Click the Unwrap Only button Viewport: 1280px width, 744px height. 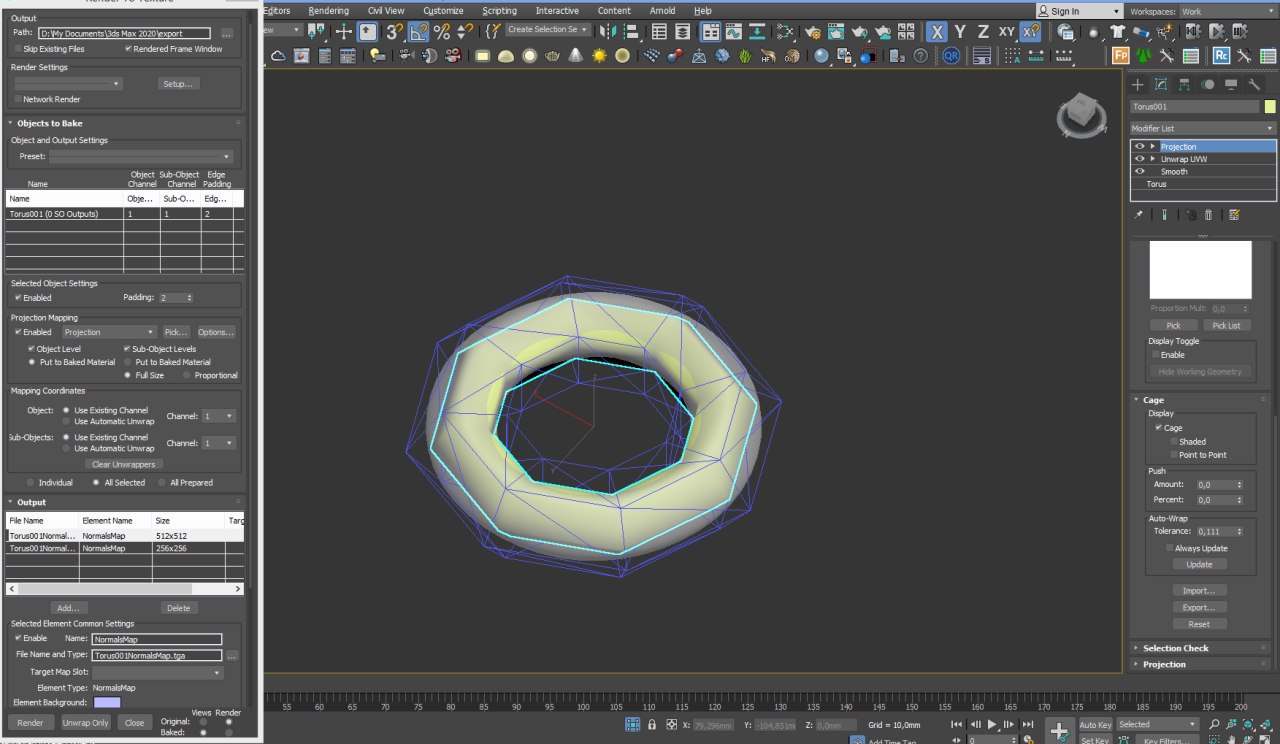pyautogui.click(x=86, y=722)
